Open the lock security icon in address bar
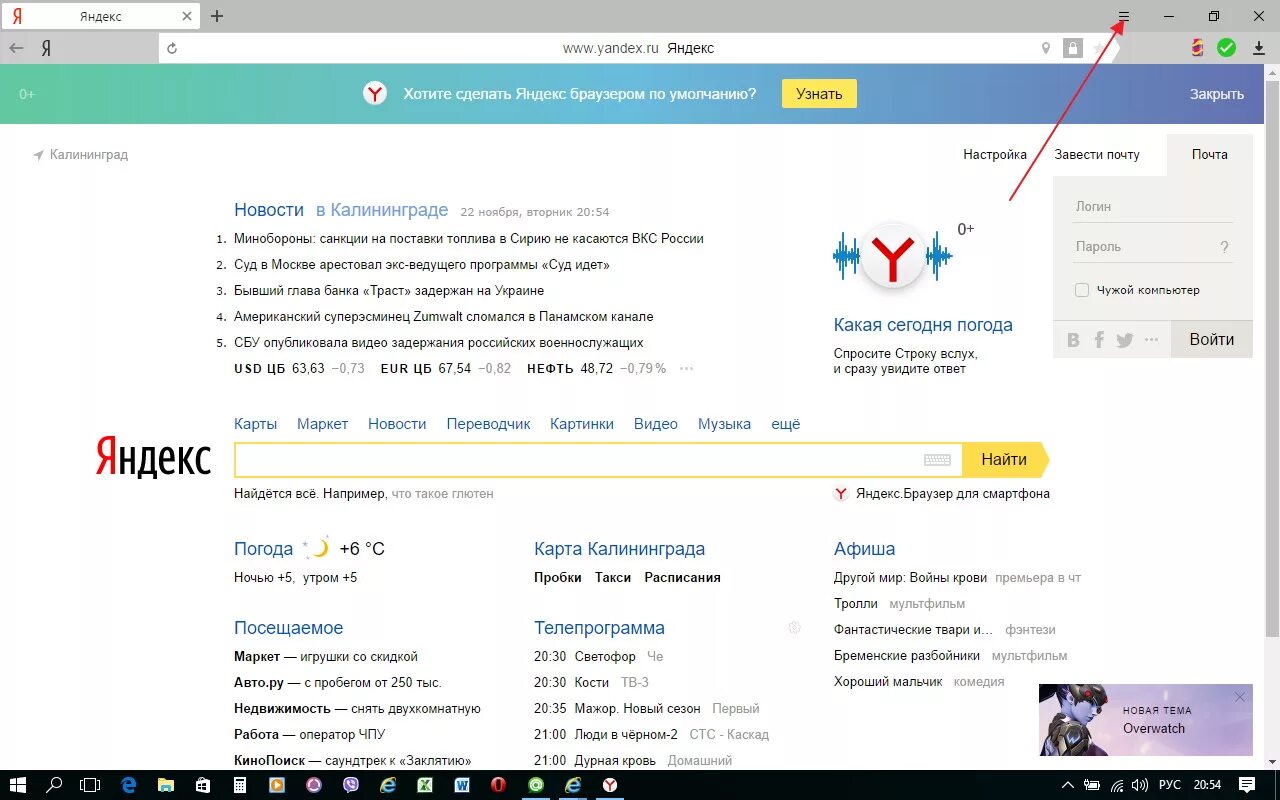1280x800 pixels. 1073,48
